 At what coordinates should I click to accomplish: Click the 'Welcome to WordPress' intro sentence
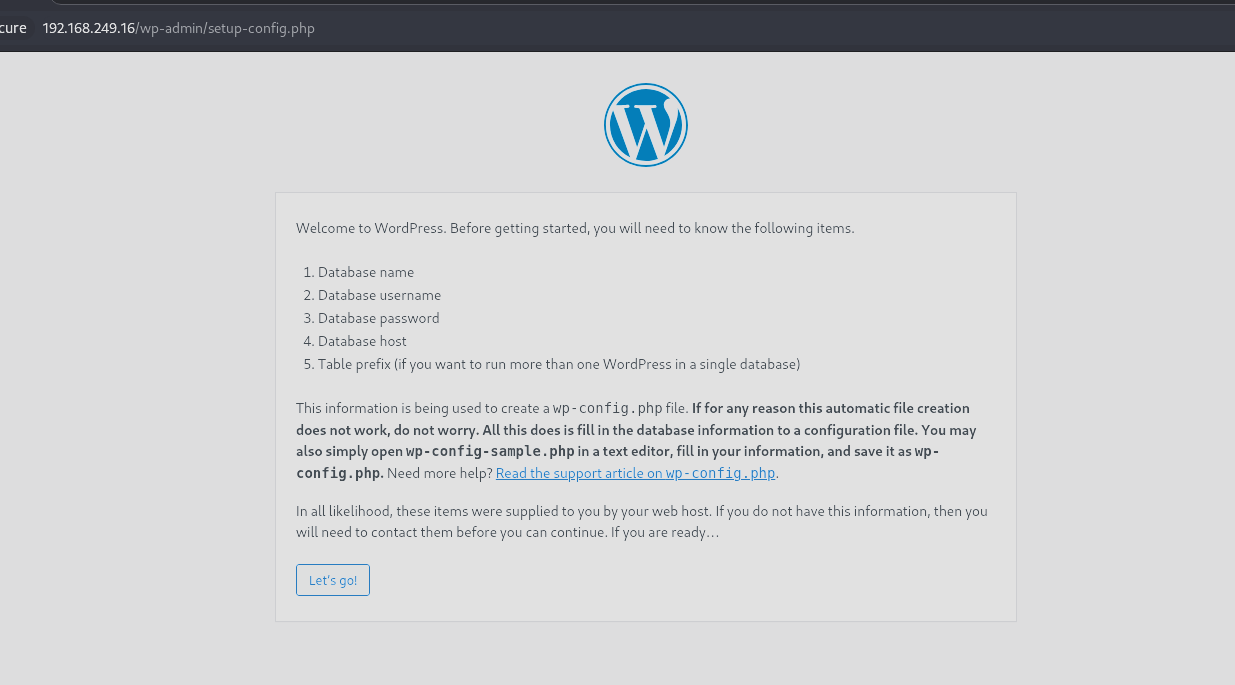click(x=575, y=228)
